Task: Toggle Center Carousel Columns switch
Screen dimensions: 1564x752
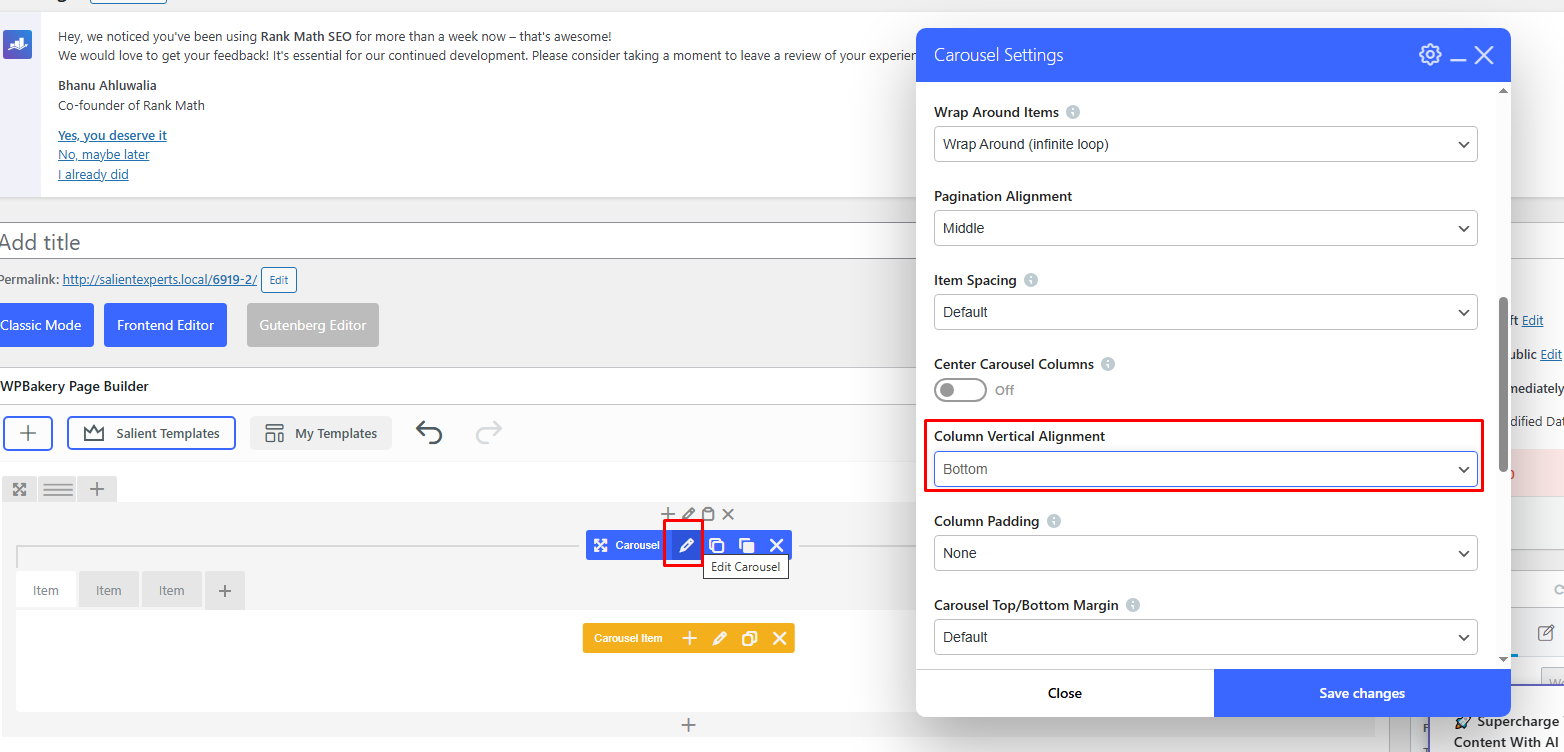Action: point(960,390)
